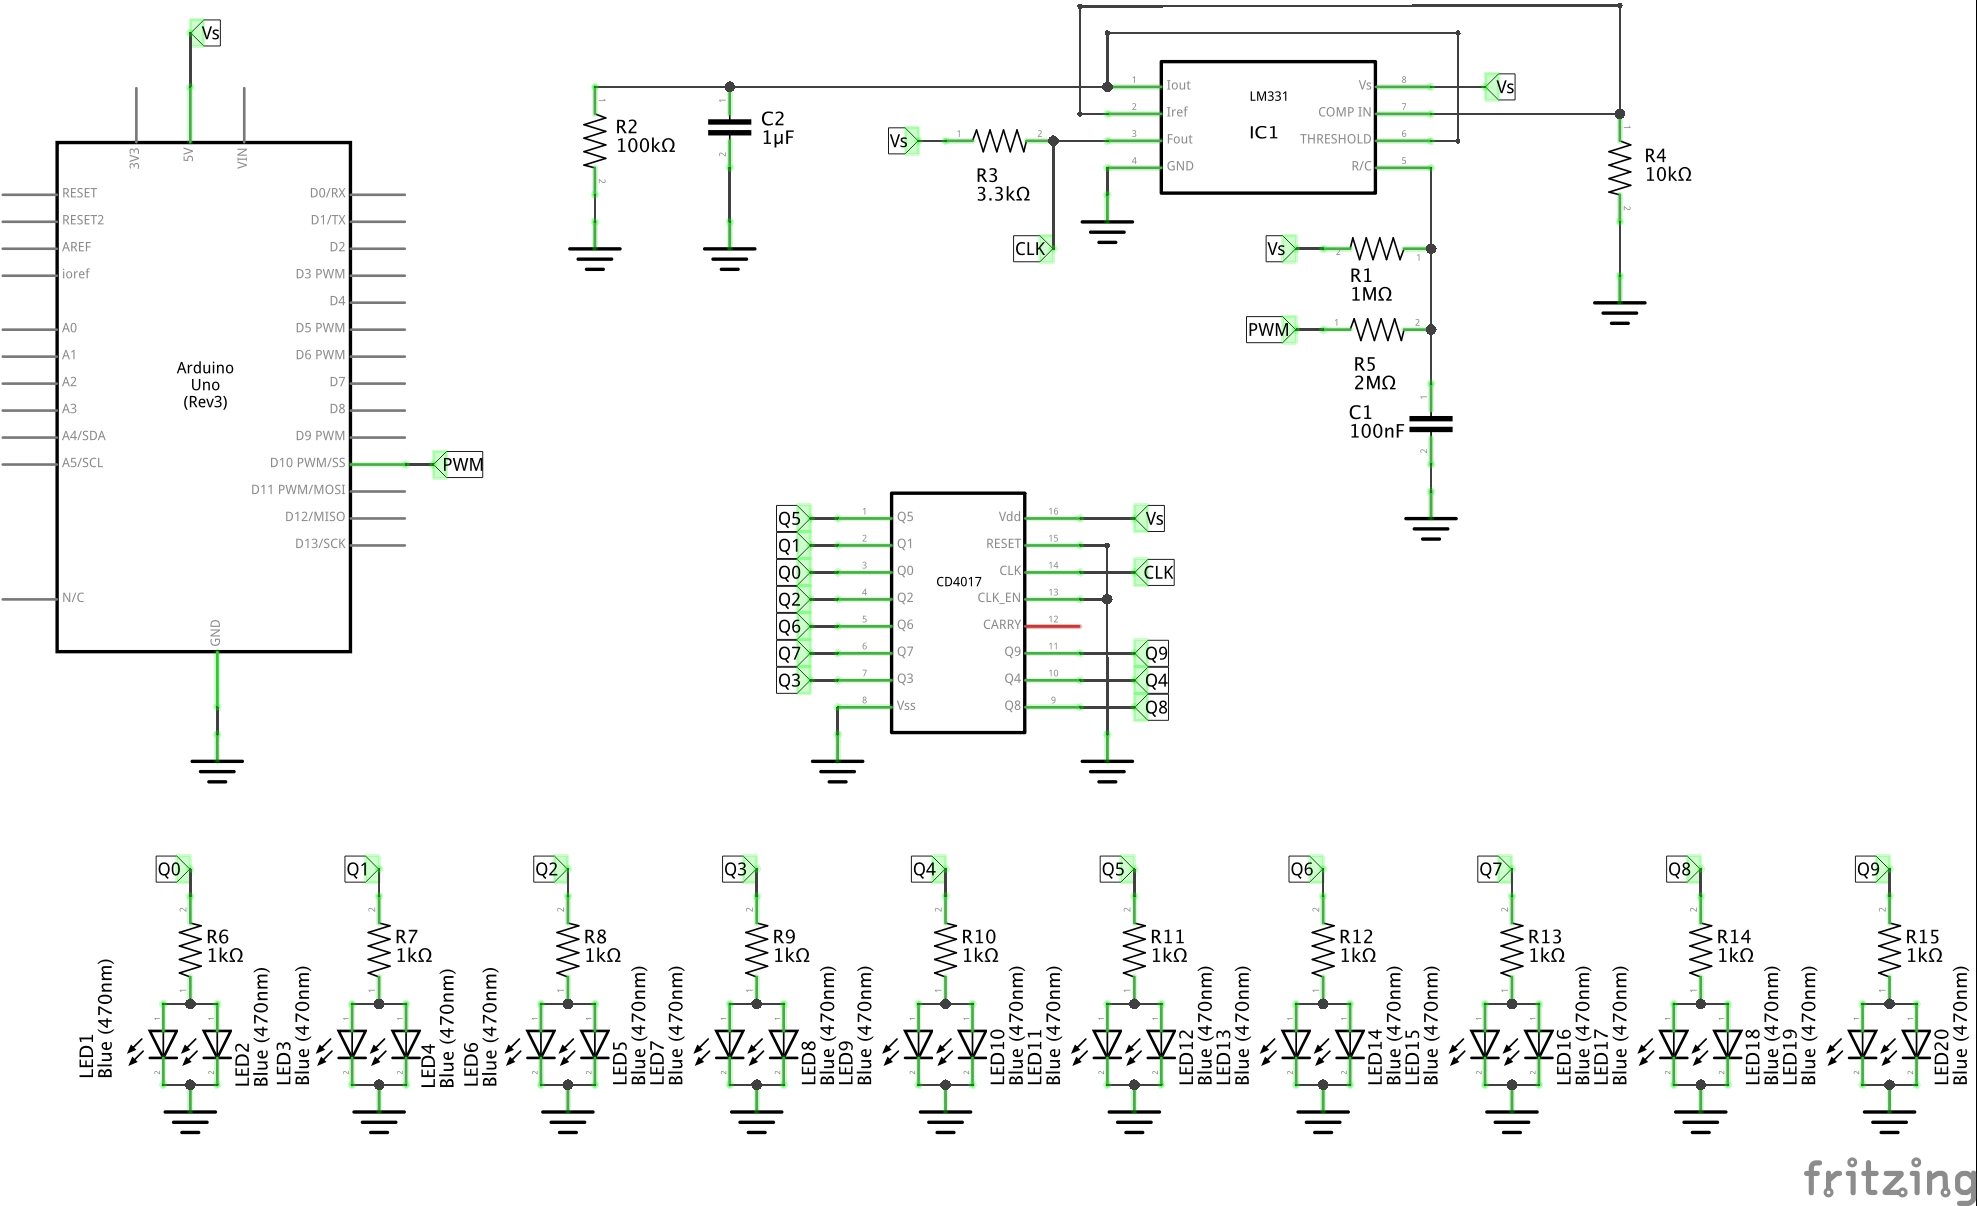The image size is (1977, 1206).
Task: Select the LED2 diode symbol
Action: pos(213,1045)
